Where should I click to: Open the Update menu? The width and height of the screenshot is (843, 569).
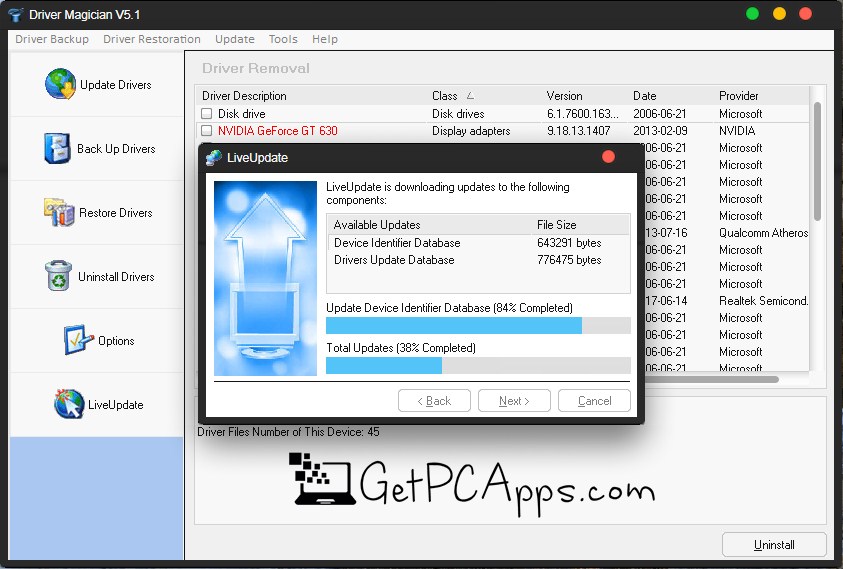click(234, 39)
